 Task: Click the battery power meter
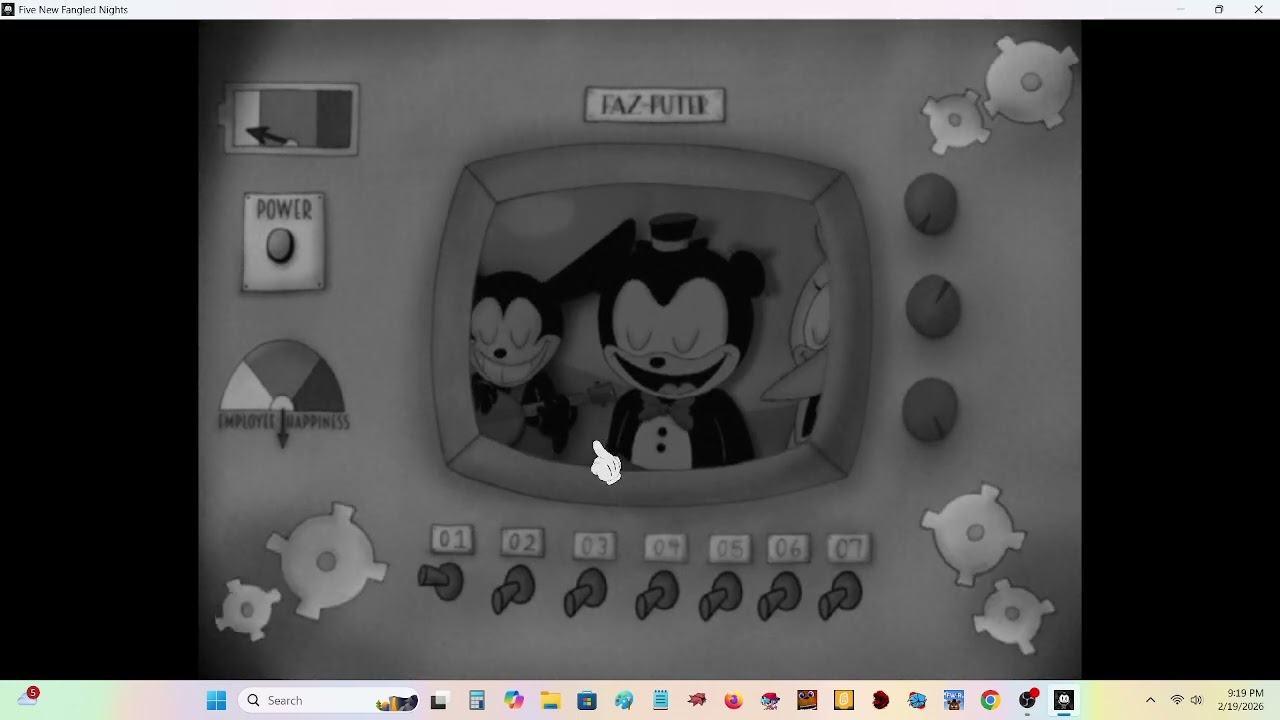tap(291, 119)
